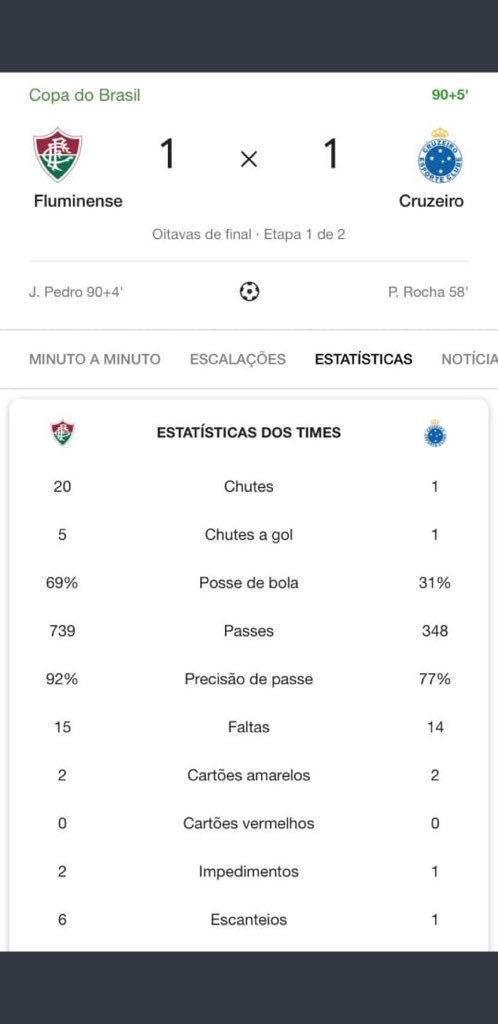Click the Posse de bola statistic row
The width and height of the screenshot is (498, 1024).
[249, 583]
